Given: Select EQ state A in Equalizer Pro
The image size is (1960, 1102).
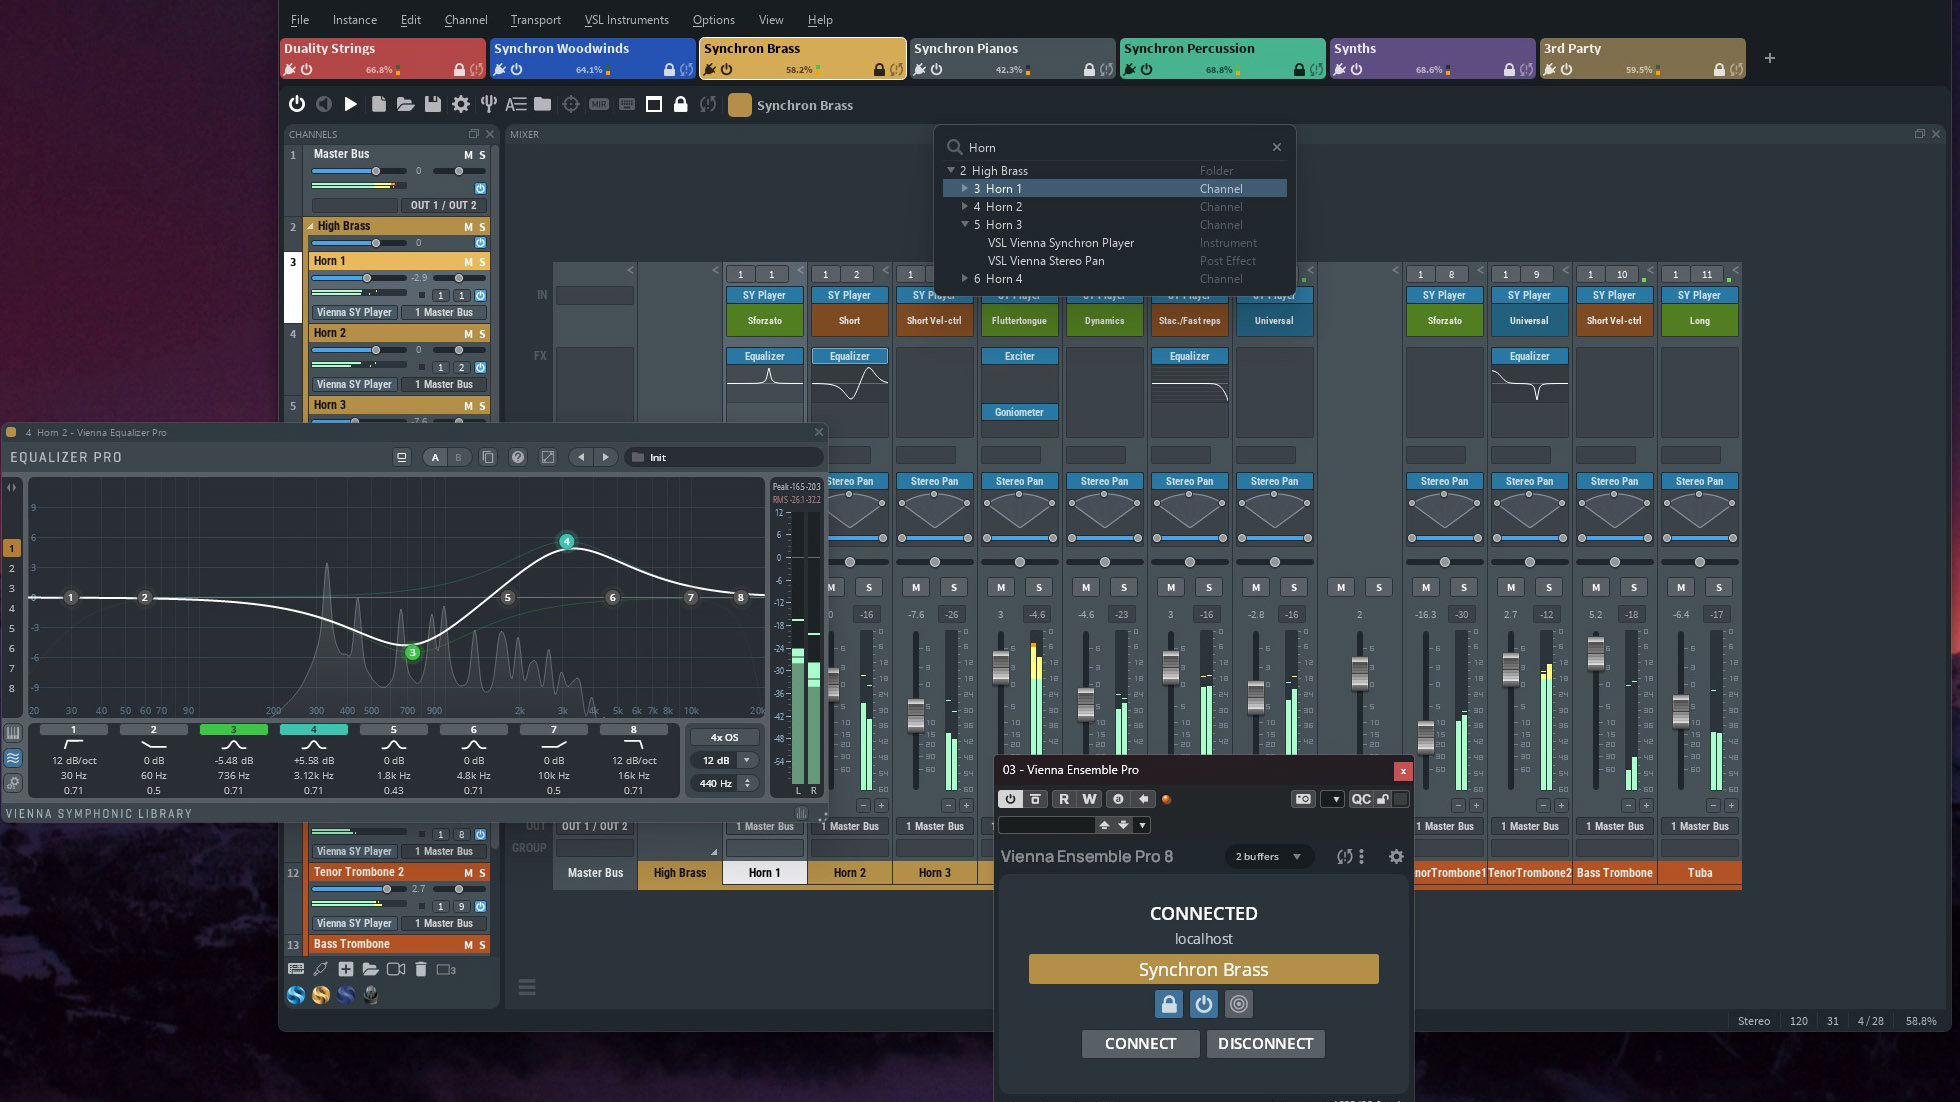Looking at the screenshot, I should (x=435, y=457).
